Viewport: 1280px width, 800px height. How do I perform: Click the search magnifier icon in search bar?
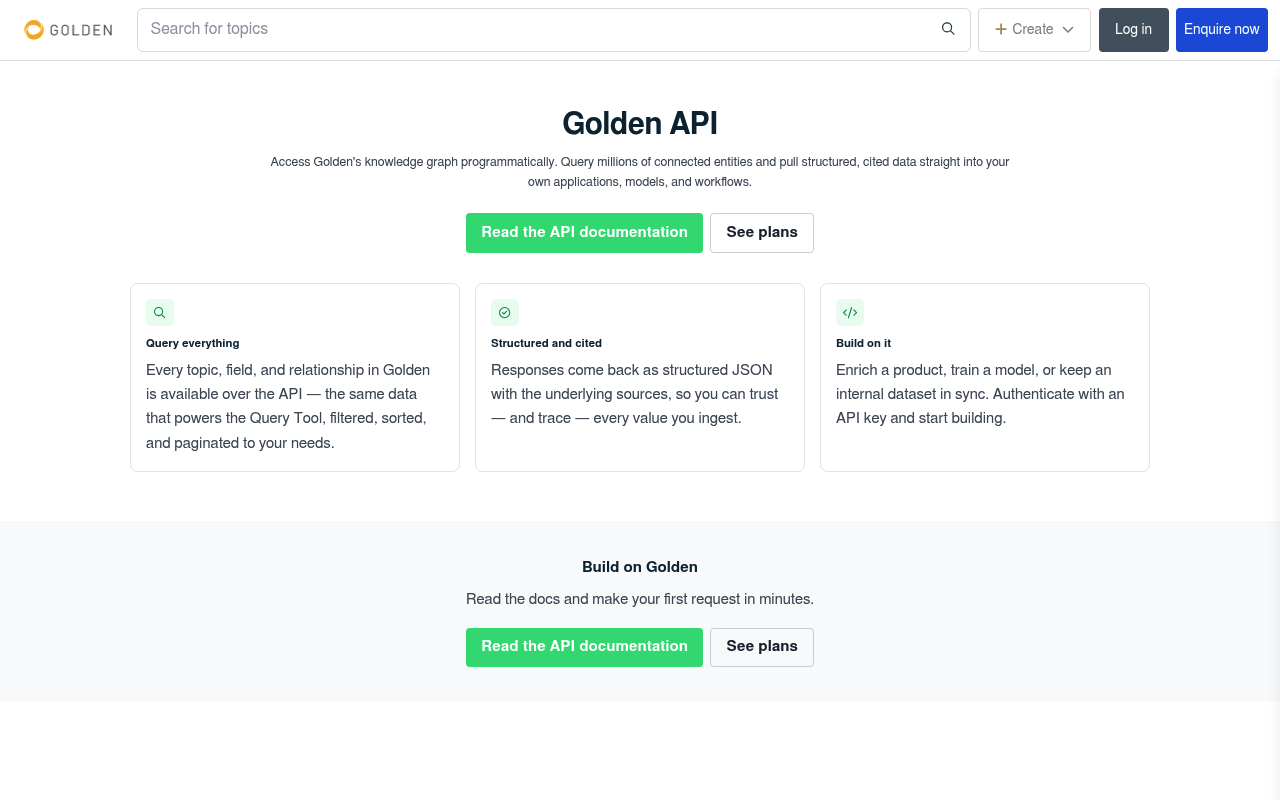pyautogui.click(x=948, y=29)
